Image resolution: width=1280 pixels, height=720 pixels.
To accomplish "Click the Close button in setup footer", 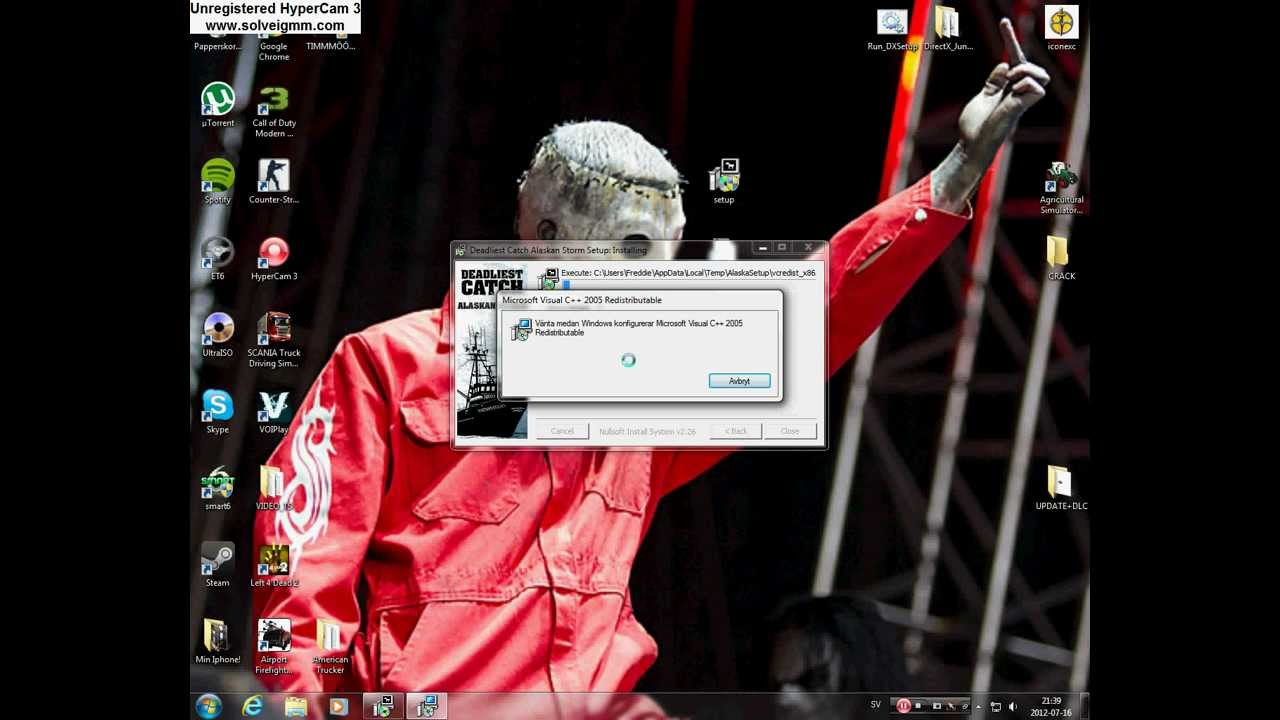I will click(790, 431).
